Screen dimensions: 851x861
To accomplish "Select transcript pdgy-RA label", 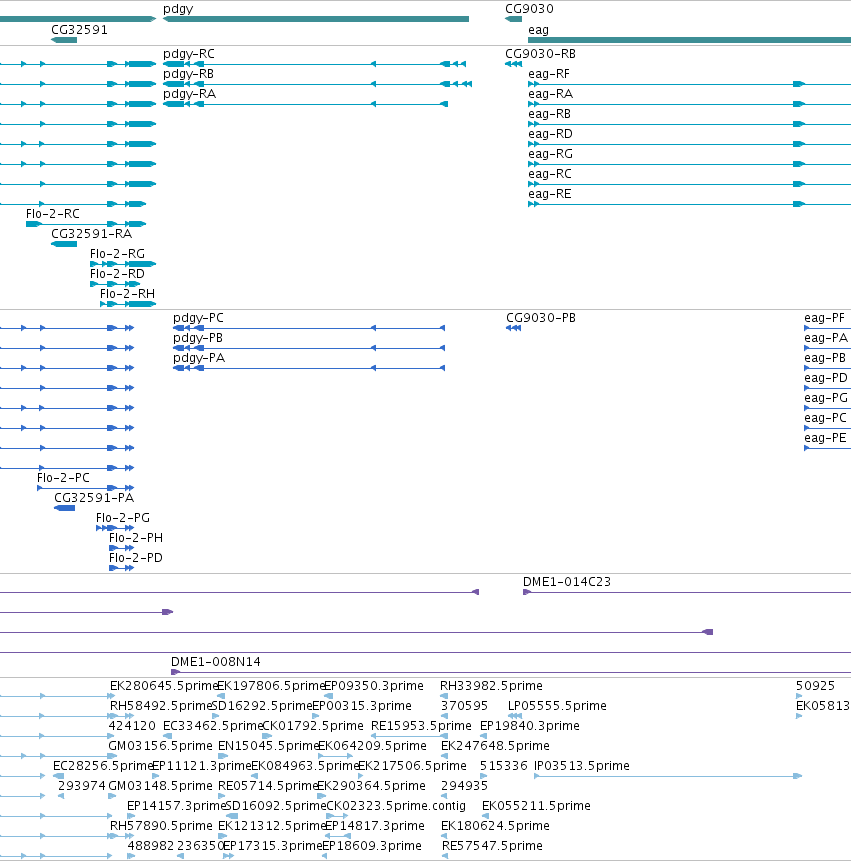I will [189, 94].
